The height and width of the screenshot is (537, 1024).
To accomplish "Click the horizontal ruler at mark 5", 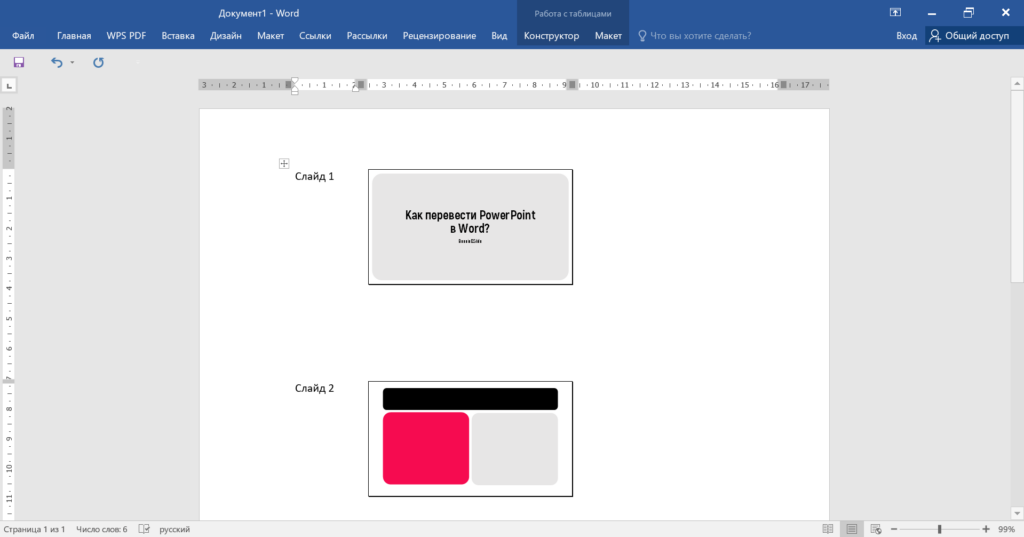I will (x=444, y=85).
